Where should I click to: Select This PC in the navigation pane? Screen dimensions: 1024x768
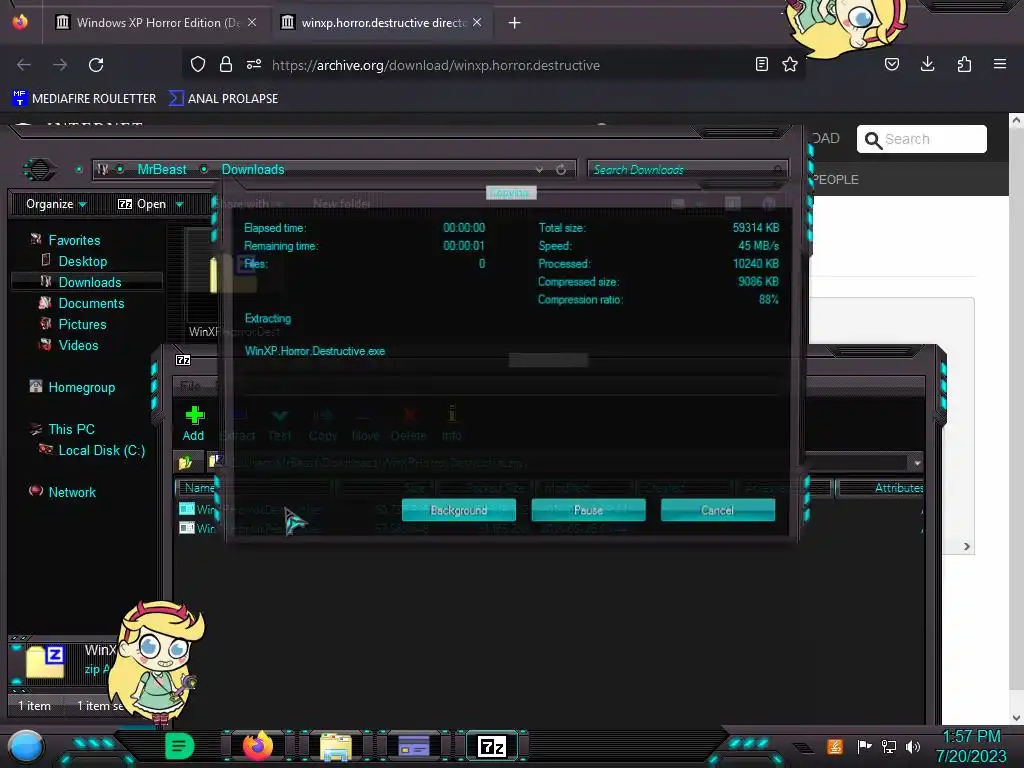(x=71, y=429)
